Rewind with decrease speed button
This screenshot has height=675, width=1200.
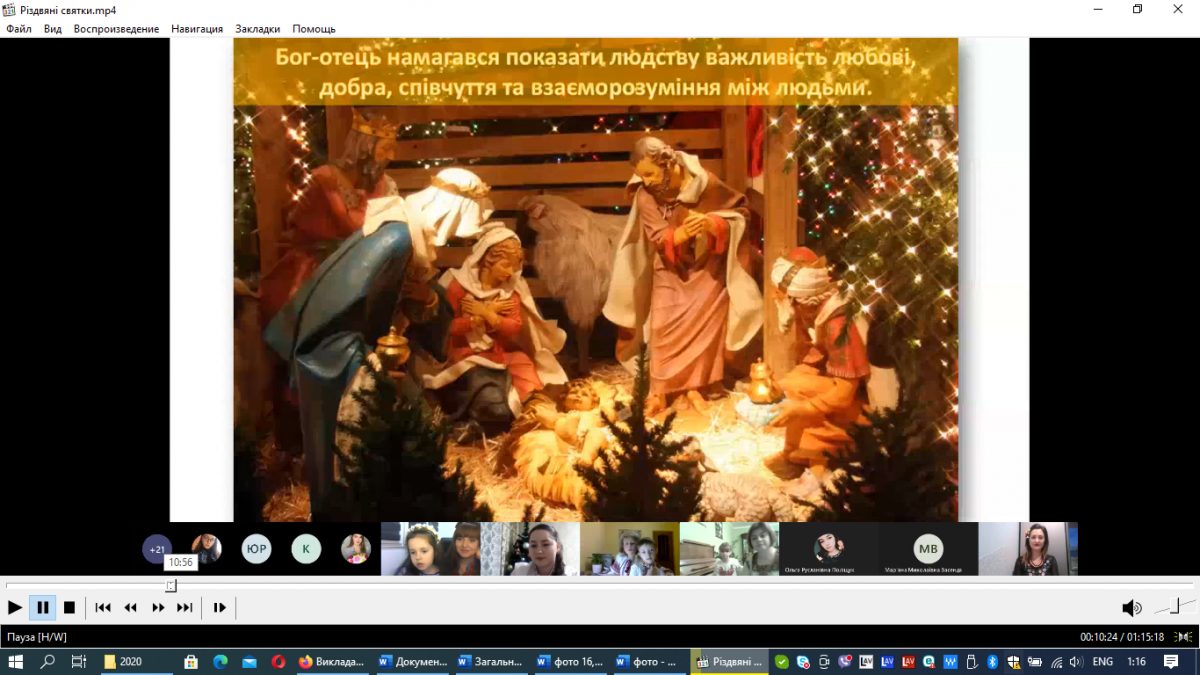coord(130,607)
